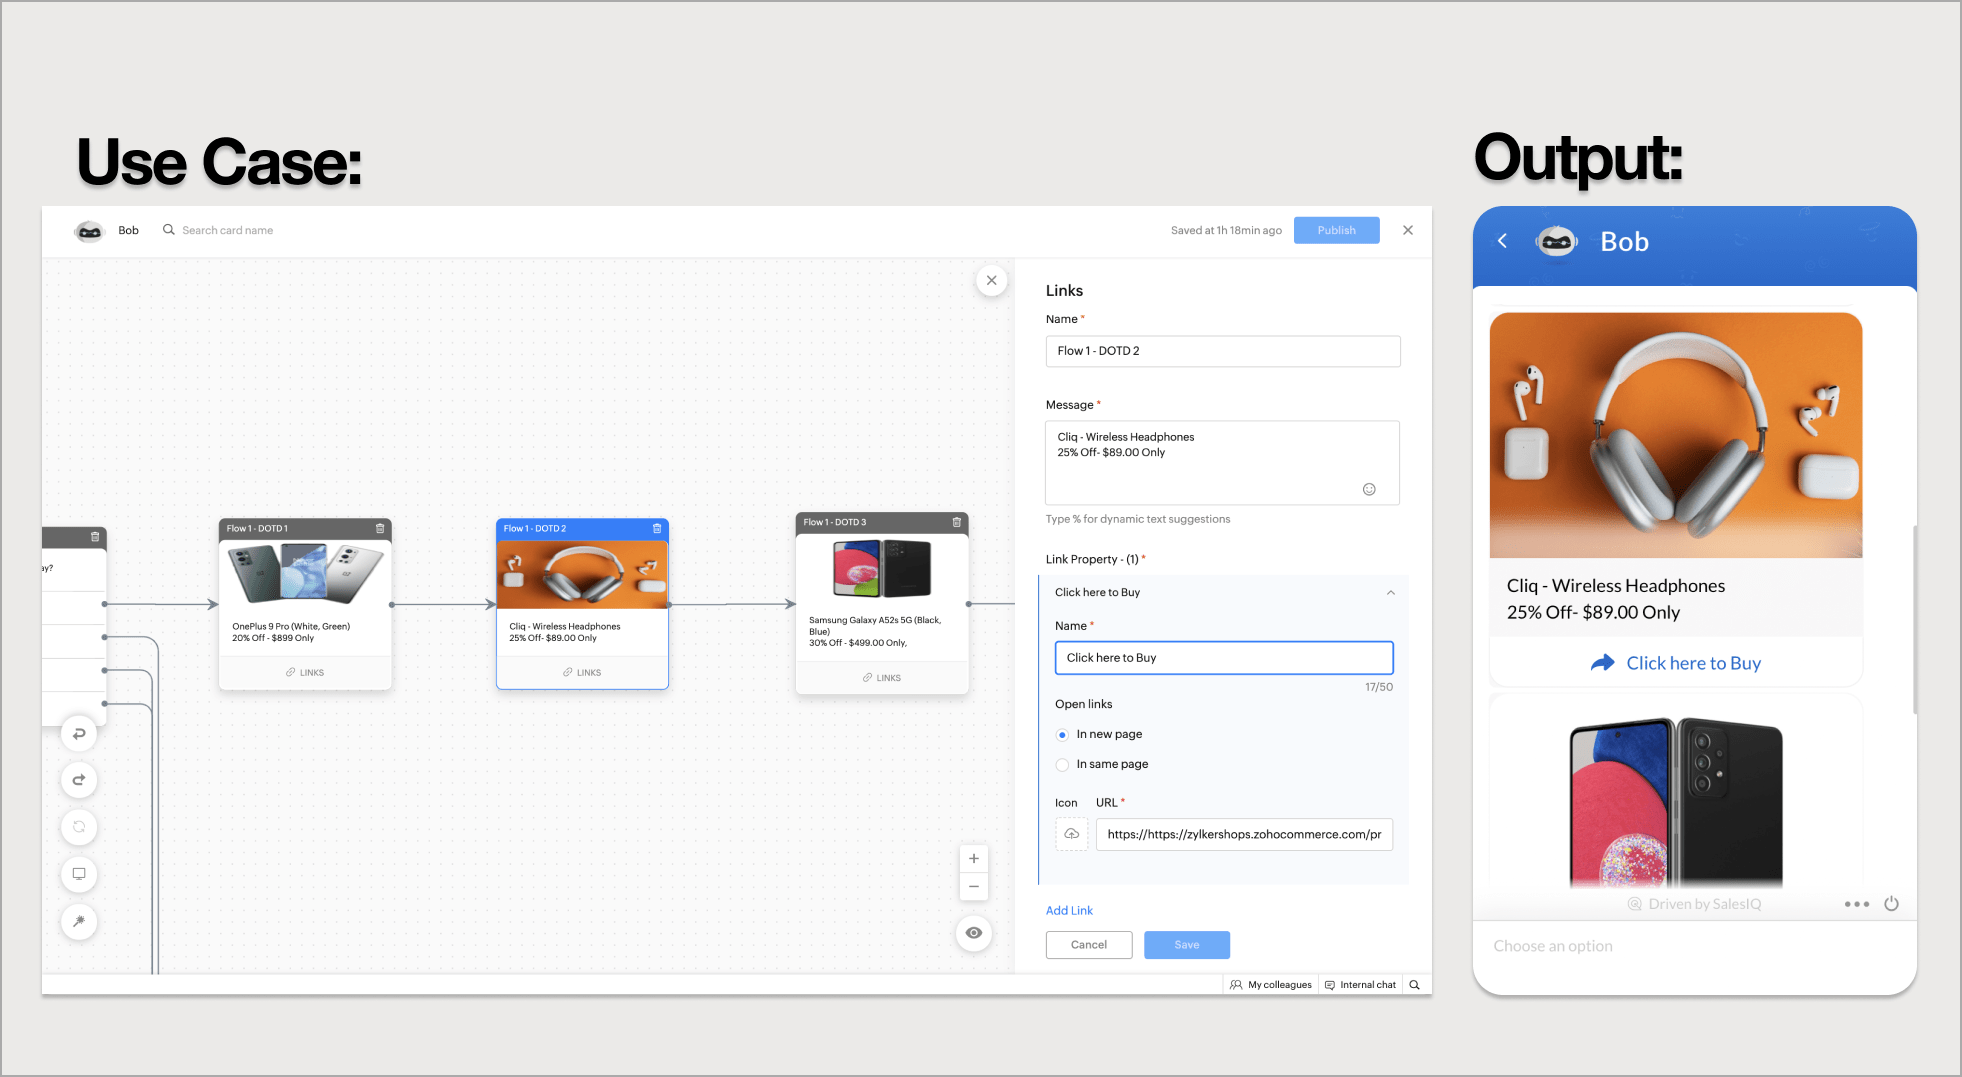
Task: Click the Save button
Action: tap(1187, 945)
